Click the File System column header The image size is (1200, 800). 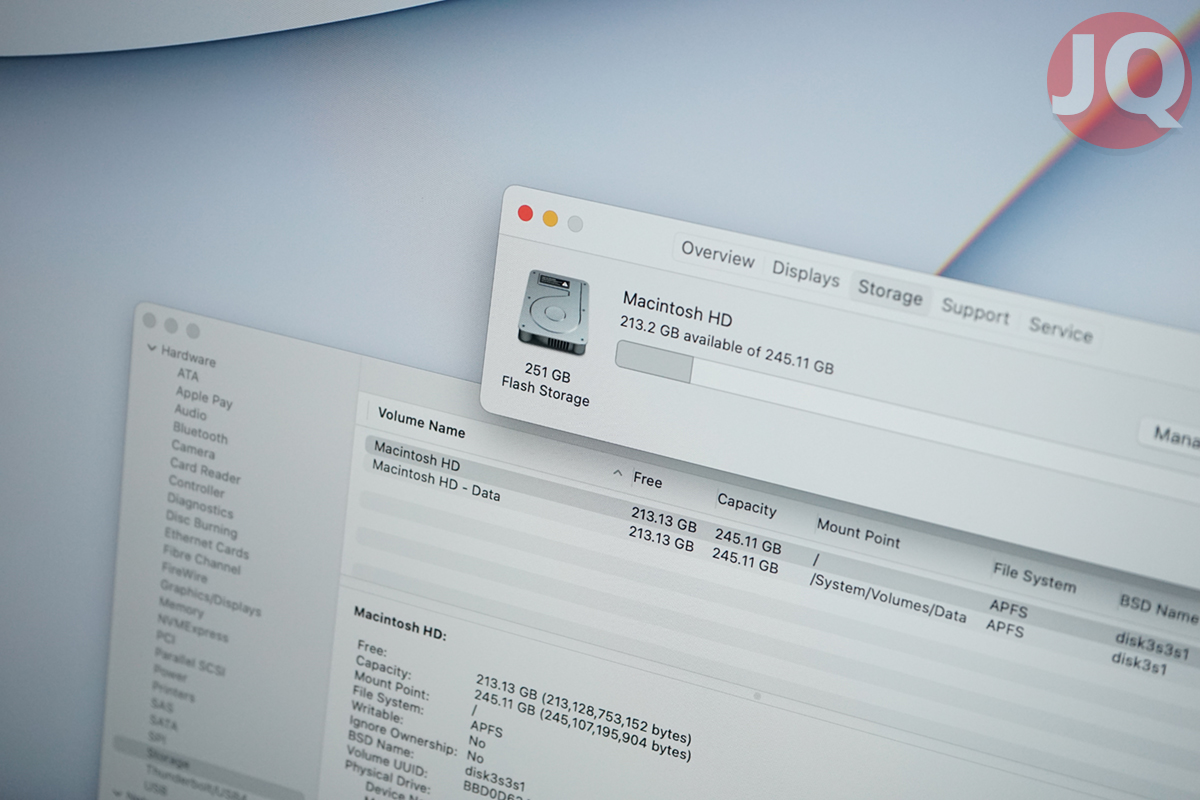click(x=1034, y=577)
